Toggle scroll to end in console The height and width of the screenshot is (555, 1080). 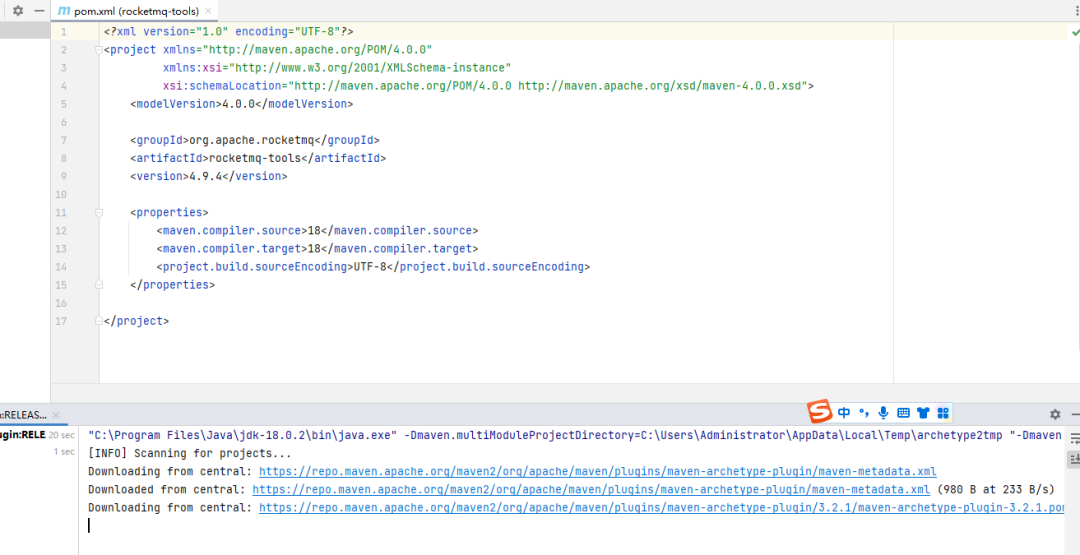[x=1074, y=459]
